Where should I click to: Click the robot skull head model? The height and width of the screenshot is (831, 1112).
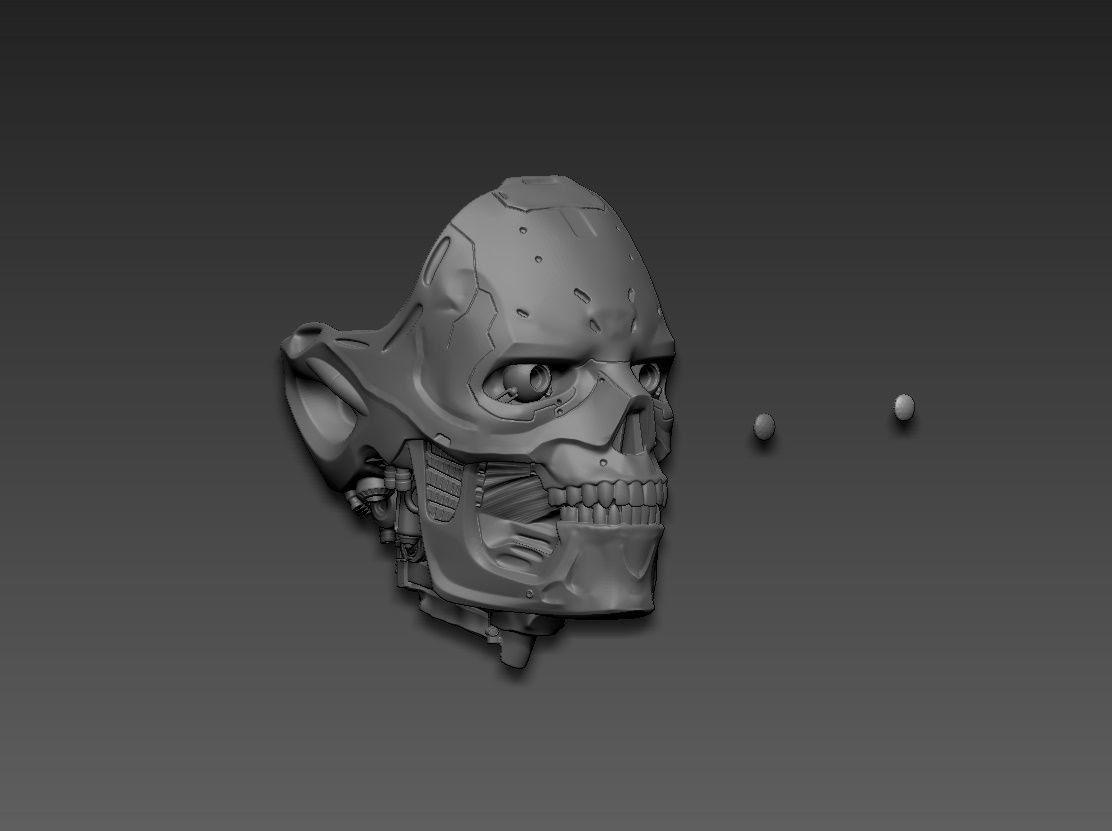tap(477, 421)
